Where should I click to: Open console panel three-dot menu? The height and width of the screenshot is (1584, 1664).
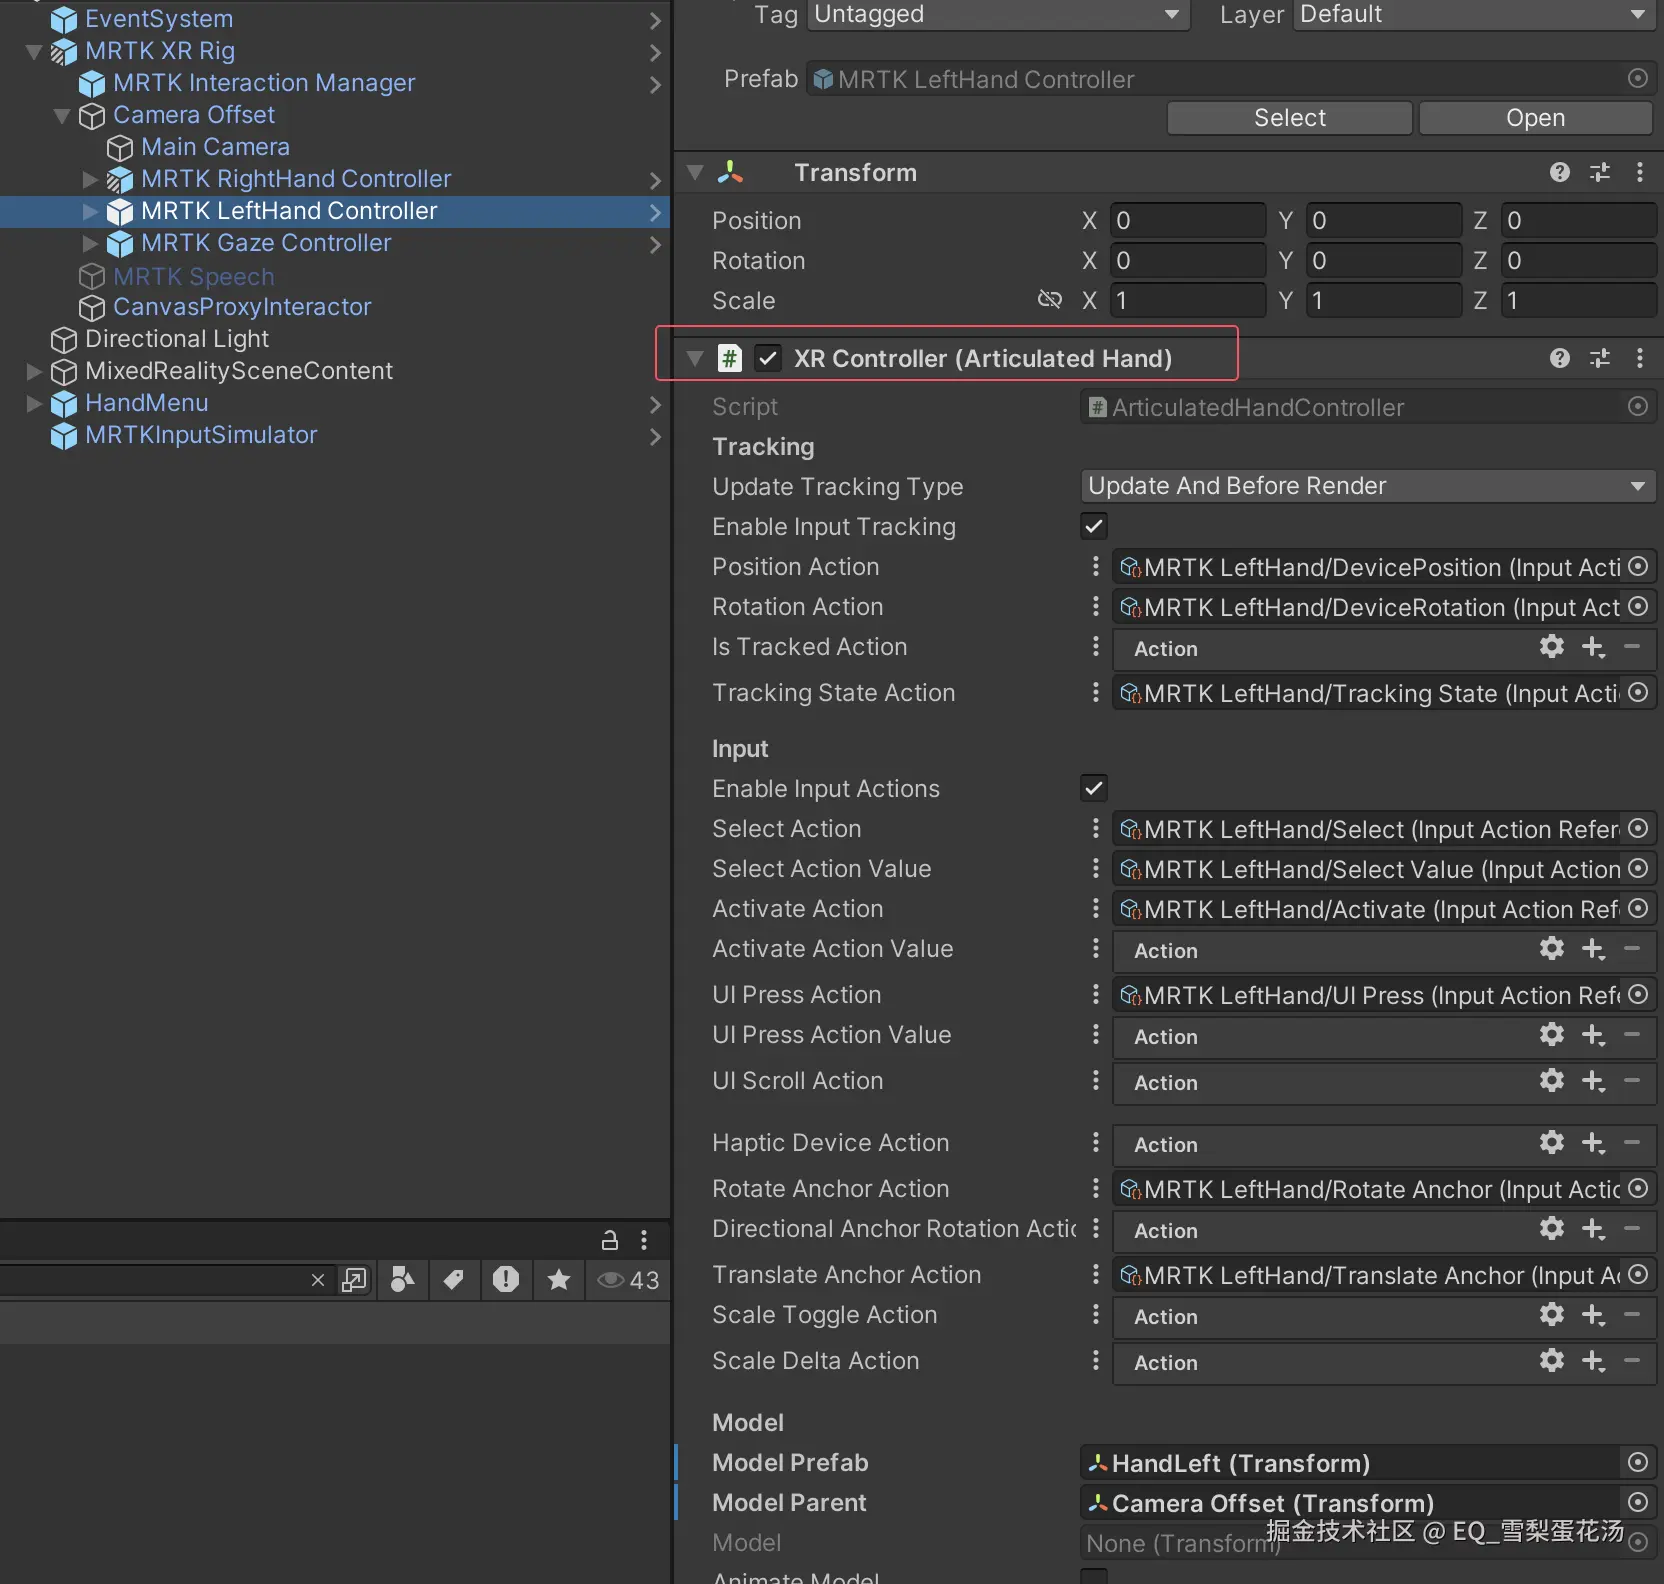[x=644, y=1240]
